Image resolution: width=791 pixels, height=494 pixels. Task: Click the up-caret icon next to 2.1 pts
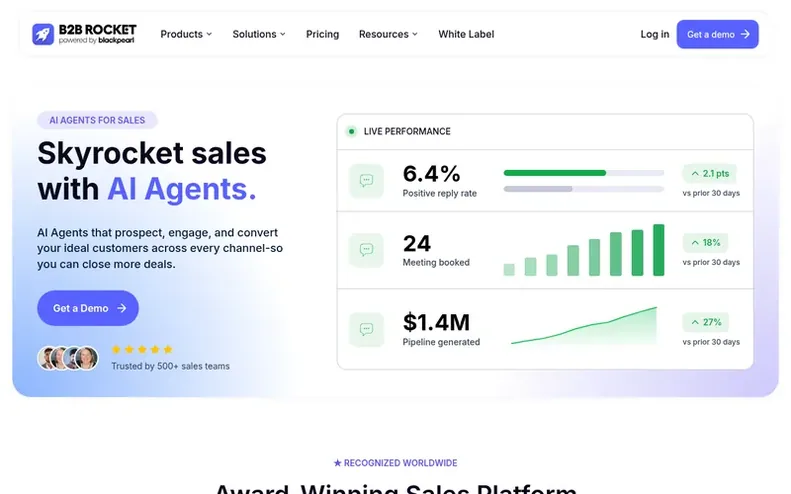(x=695, y=174)
